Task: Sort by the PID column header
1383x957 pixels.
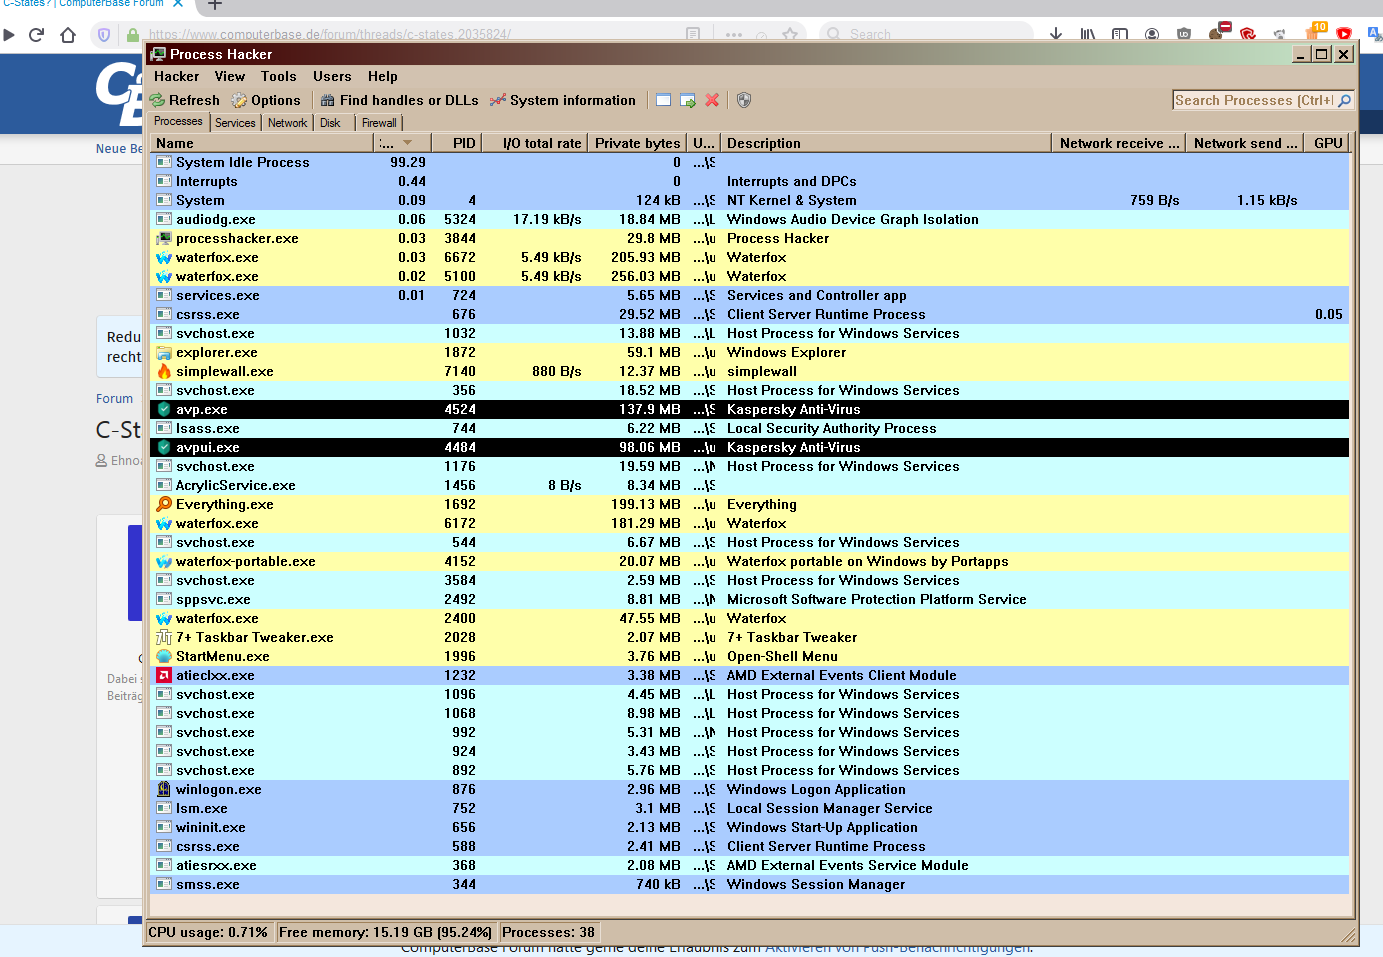Action: click(x=456, y=143)
